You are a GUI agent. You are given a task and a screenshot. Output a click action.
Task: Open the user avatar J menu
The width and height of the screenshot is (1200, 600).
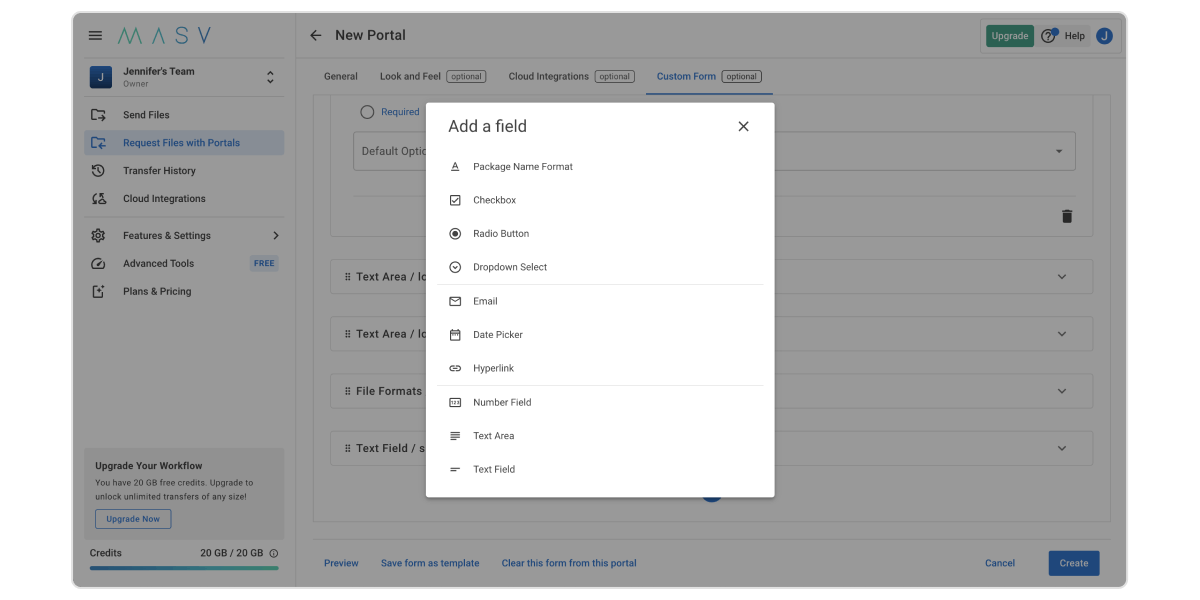(x=1104, y=36)
